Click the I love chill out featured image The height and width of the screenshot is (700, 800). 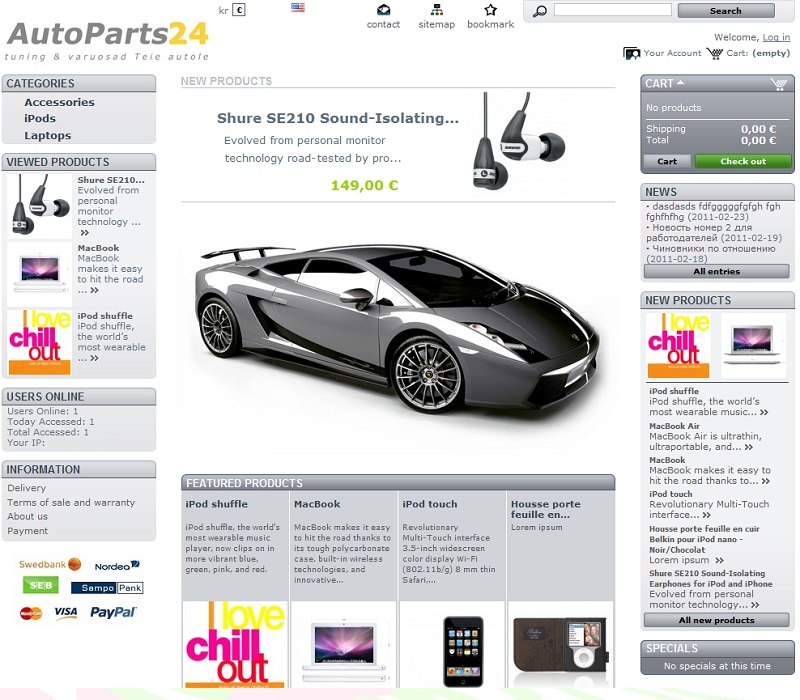[235, 644]
